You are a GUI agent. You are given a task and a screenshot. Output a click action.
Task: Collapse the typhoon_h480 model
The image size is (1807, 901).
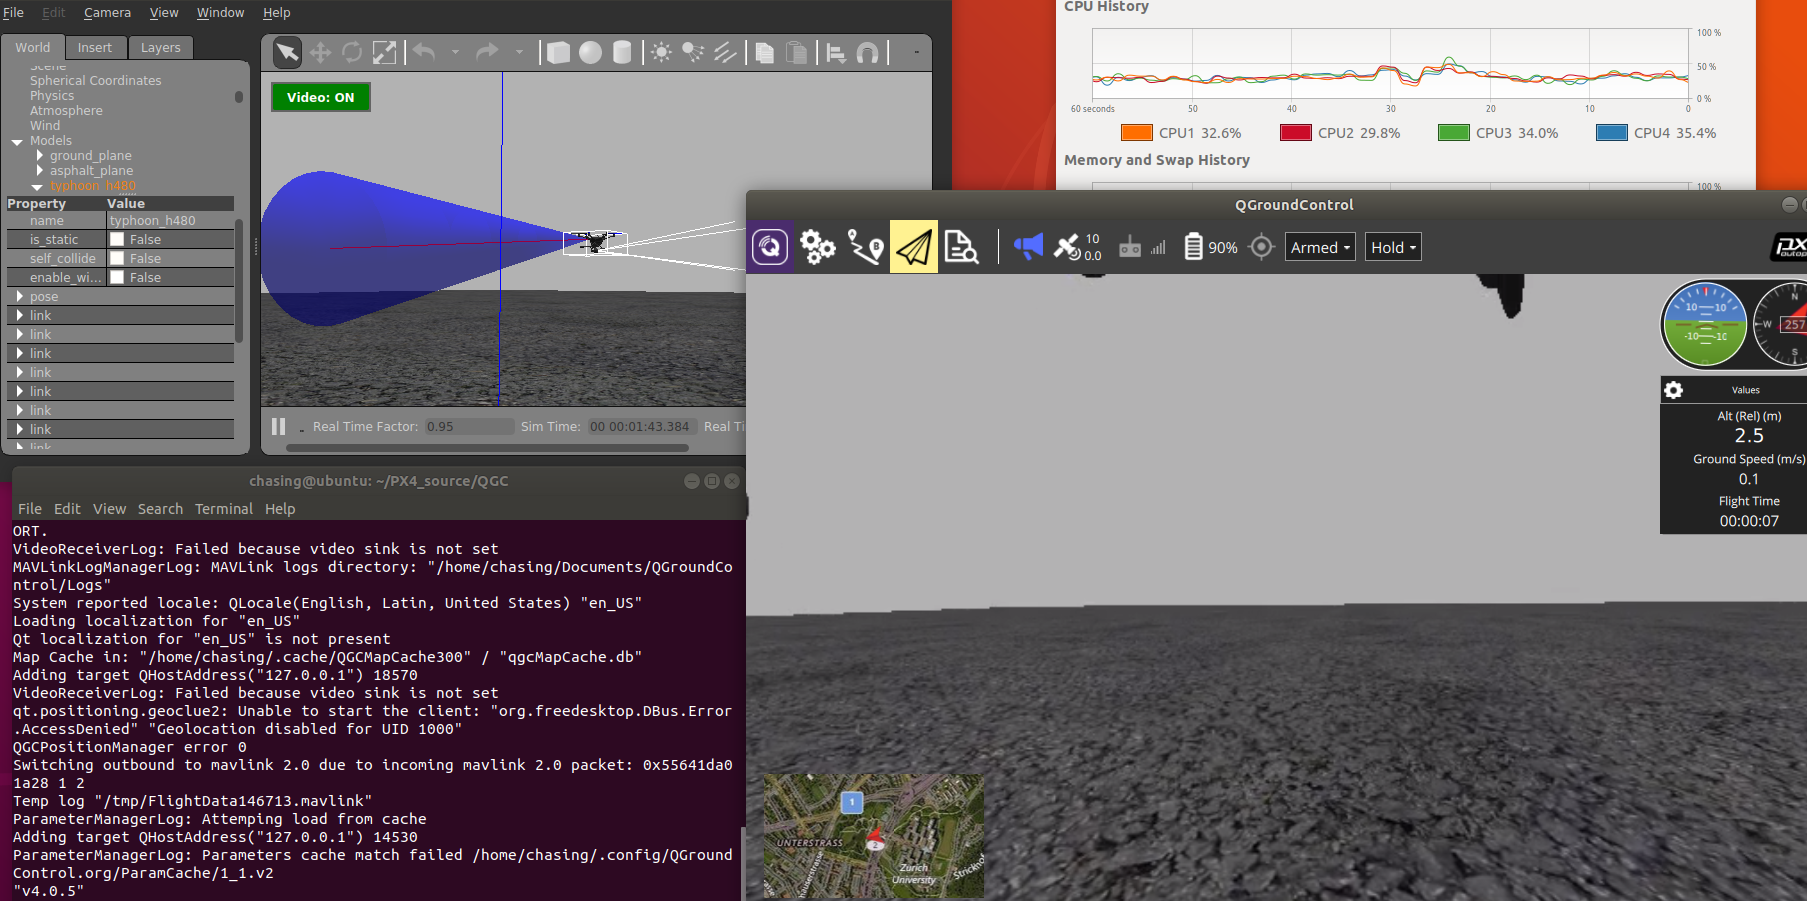[38, 187]
